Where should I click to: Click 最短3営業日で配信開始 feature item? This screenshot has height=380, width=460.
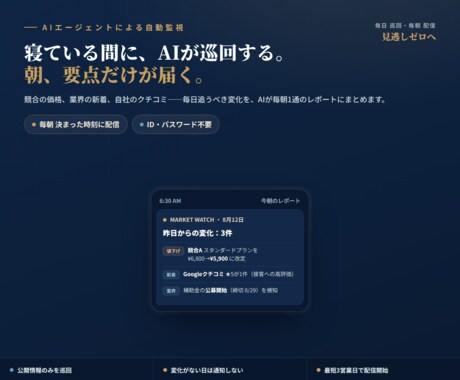coord(383,369)
